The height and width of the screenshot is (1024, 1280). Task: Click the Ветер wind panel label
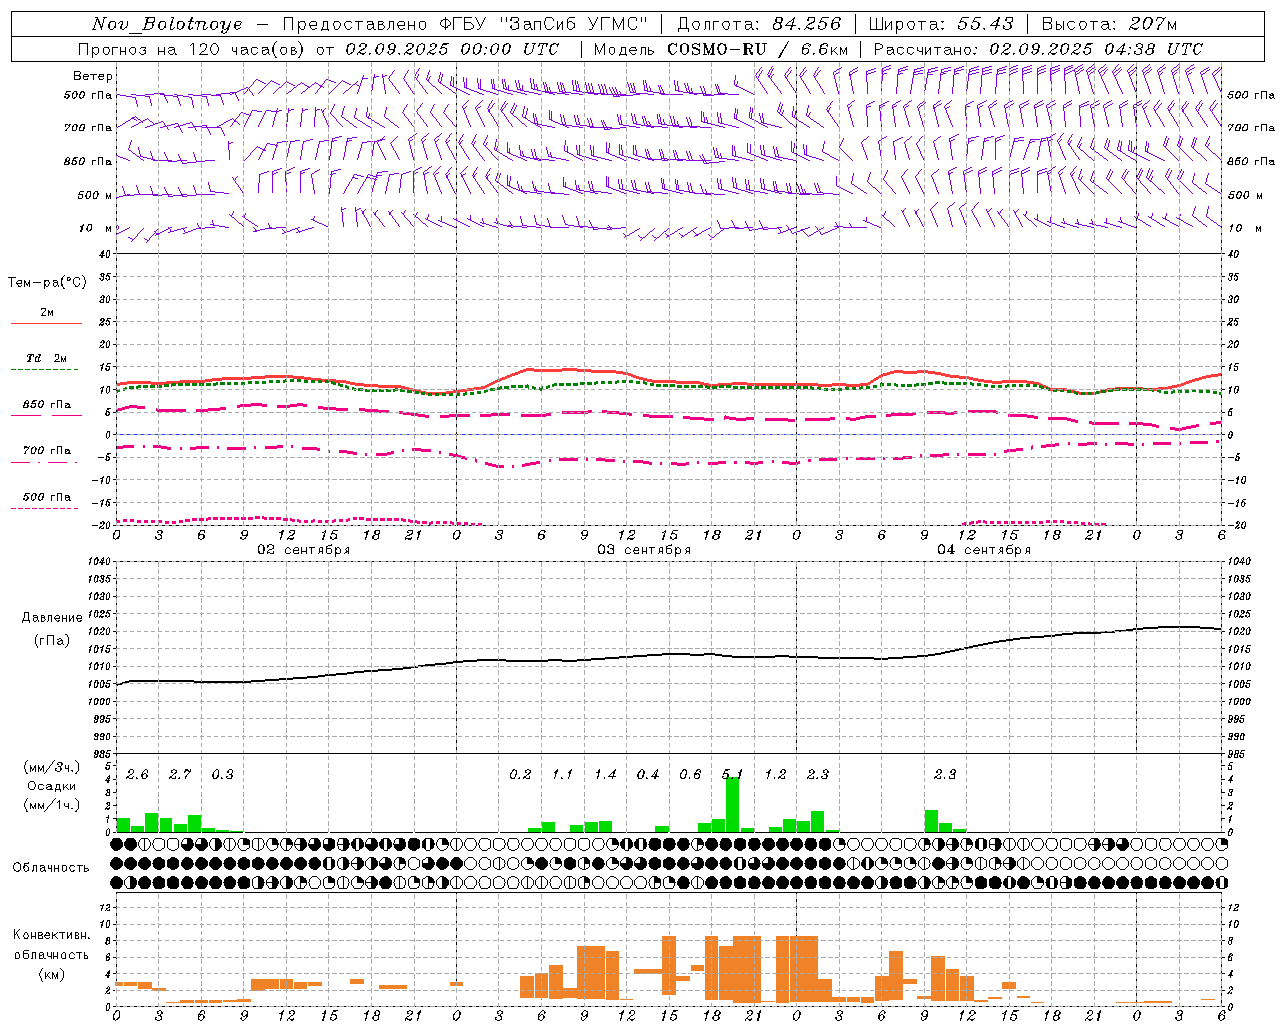coord(93,76)
